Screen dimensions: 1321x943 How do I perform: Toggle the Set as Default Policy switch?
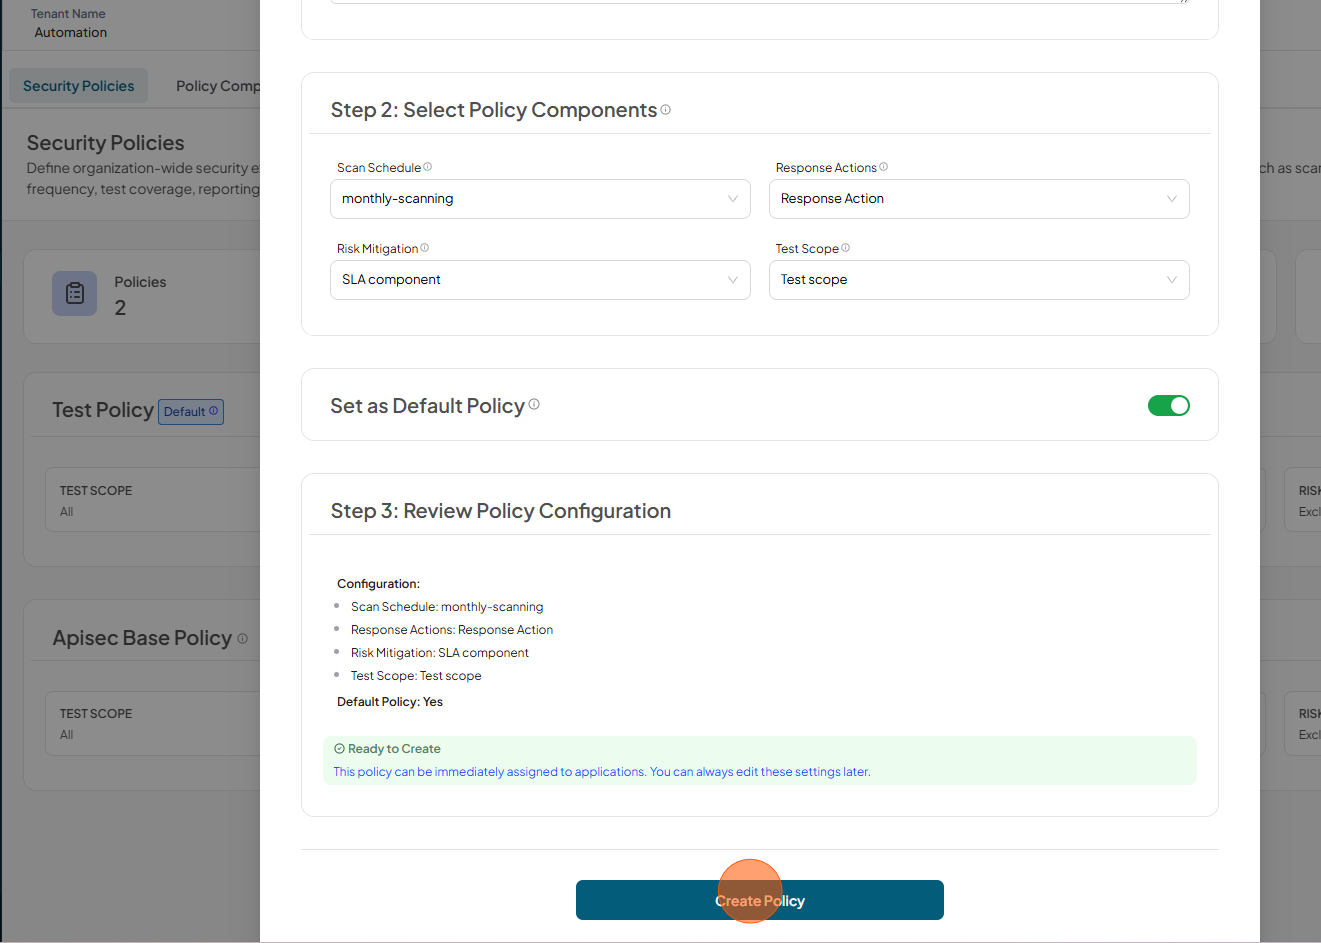coord(1168,405)
